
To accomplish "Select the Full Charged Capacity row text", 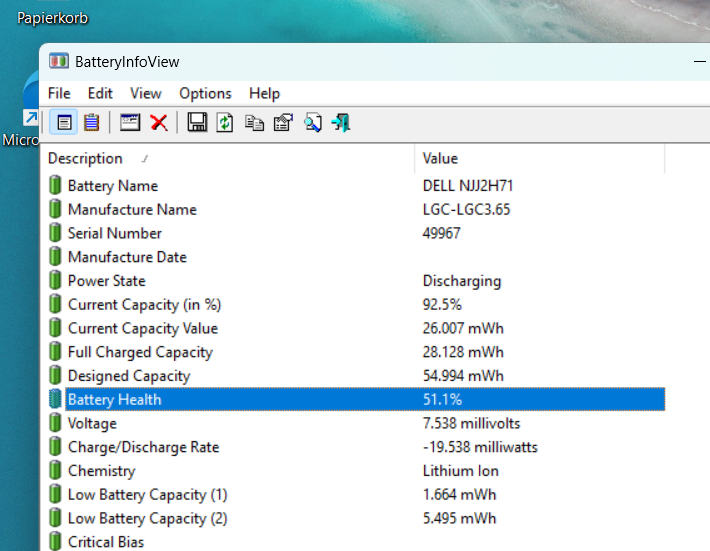I will pyautogui.click(x=140, y=352).
